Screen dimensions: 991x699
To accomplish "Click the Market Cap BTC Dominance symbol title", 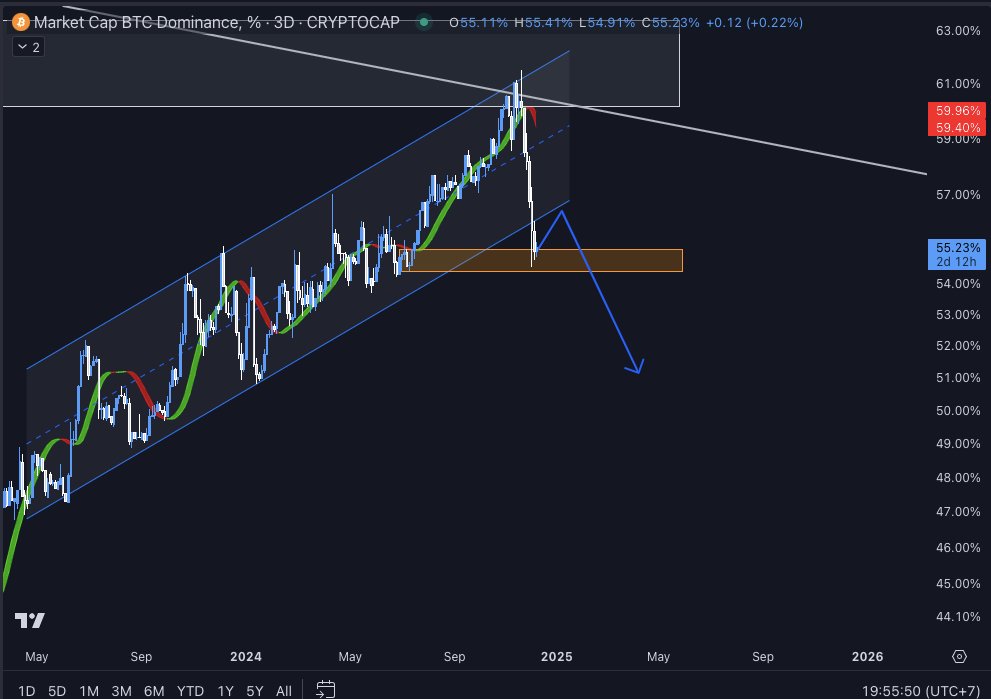I will point(217,23).
